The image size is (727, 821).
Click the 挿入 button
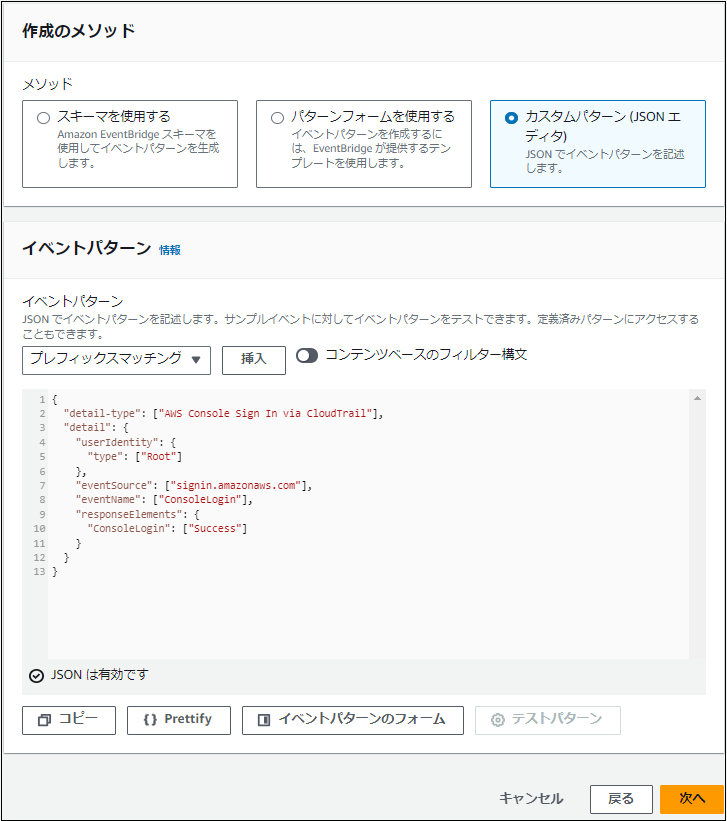[x=254, y=360]
